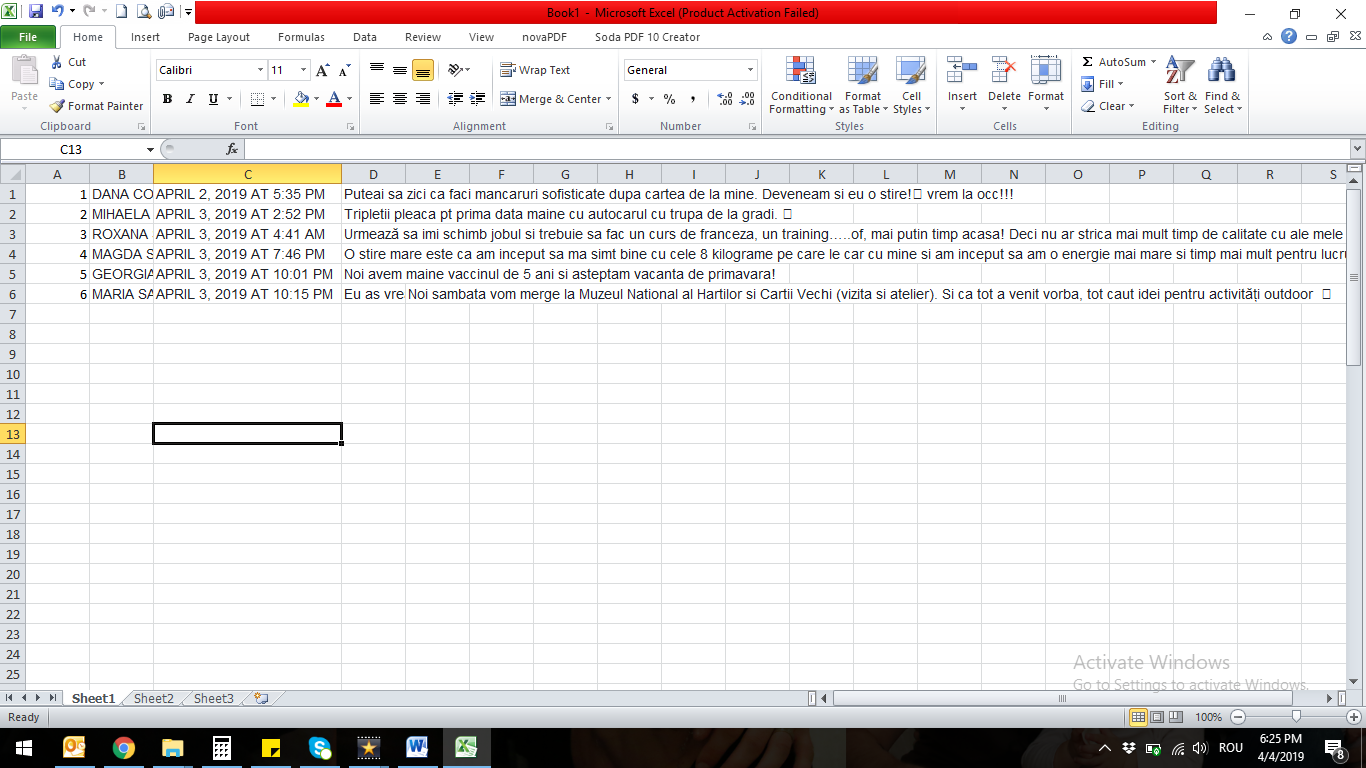Click the Fill Color bucket swatch
1366x768 pixels.
coord(301,99)
